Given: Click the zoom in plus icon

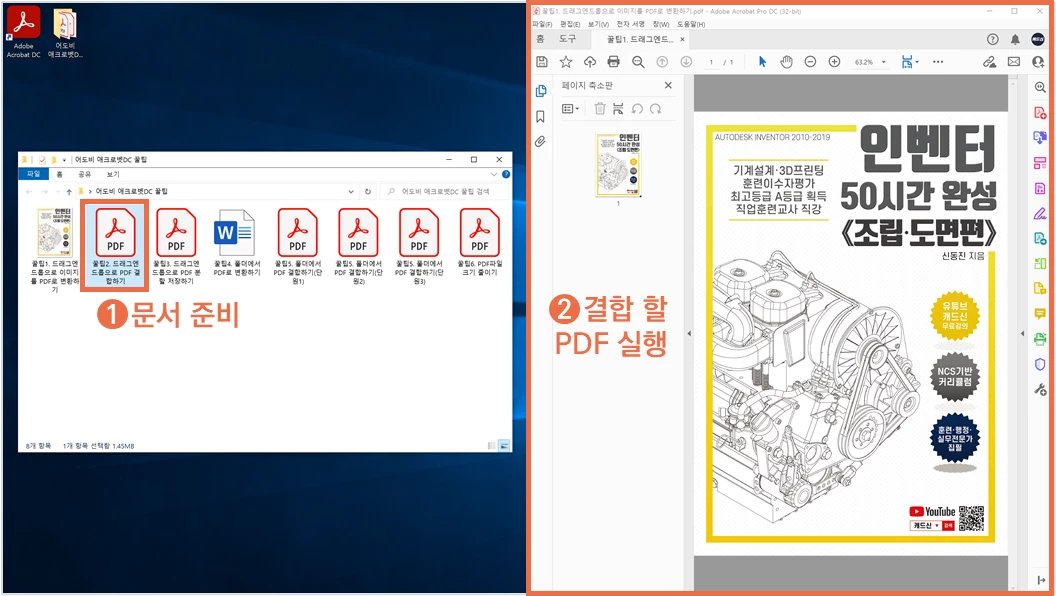Looking at the screenshot, I should pos(834,62).
